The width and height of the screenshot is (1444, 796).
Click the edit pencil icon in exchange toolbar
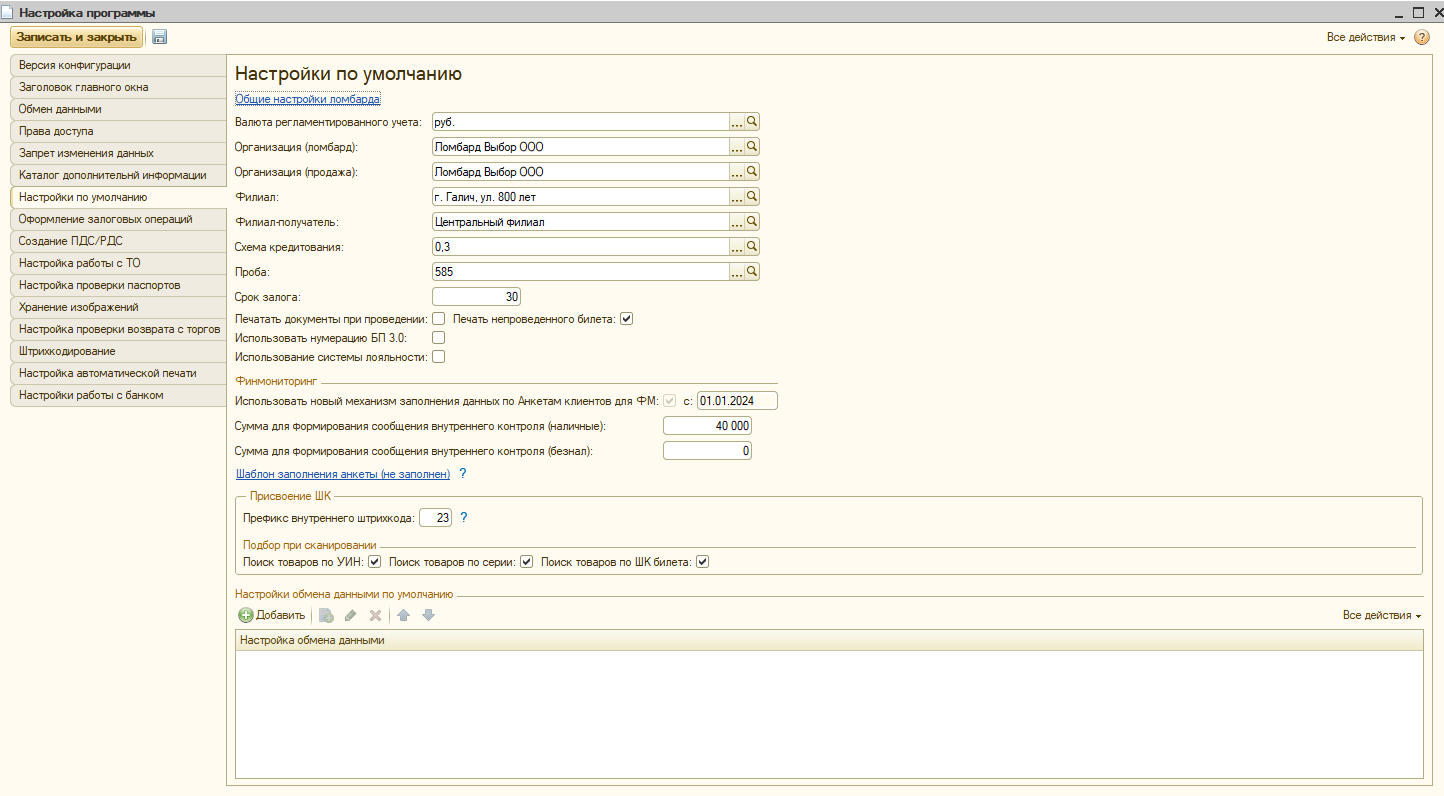pyautogui.click(x=350, y=615)
